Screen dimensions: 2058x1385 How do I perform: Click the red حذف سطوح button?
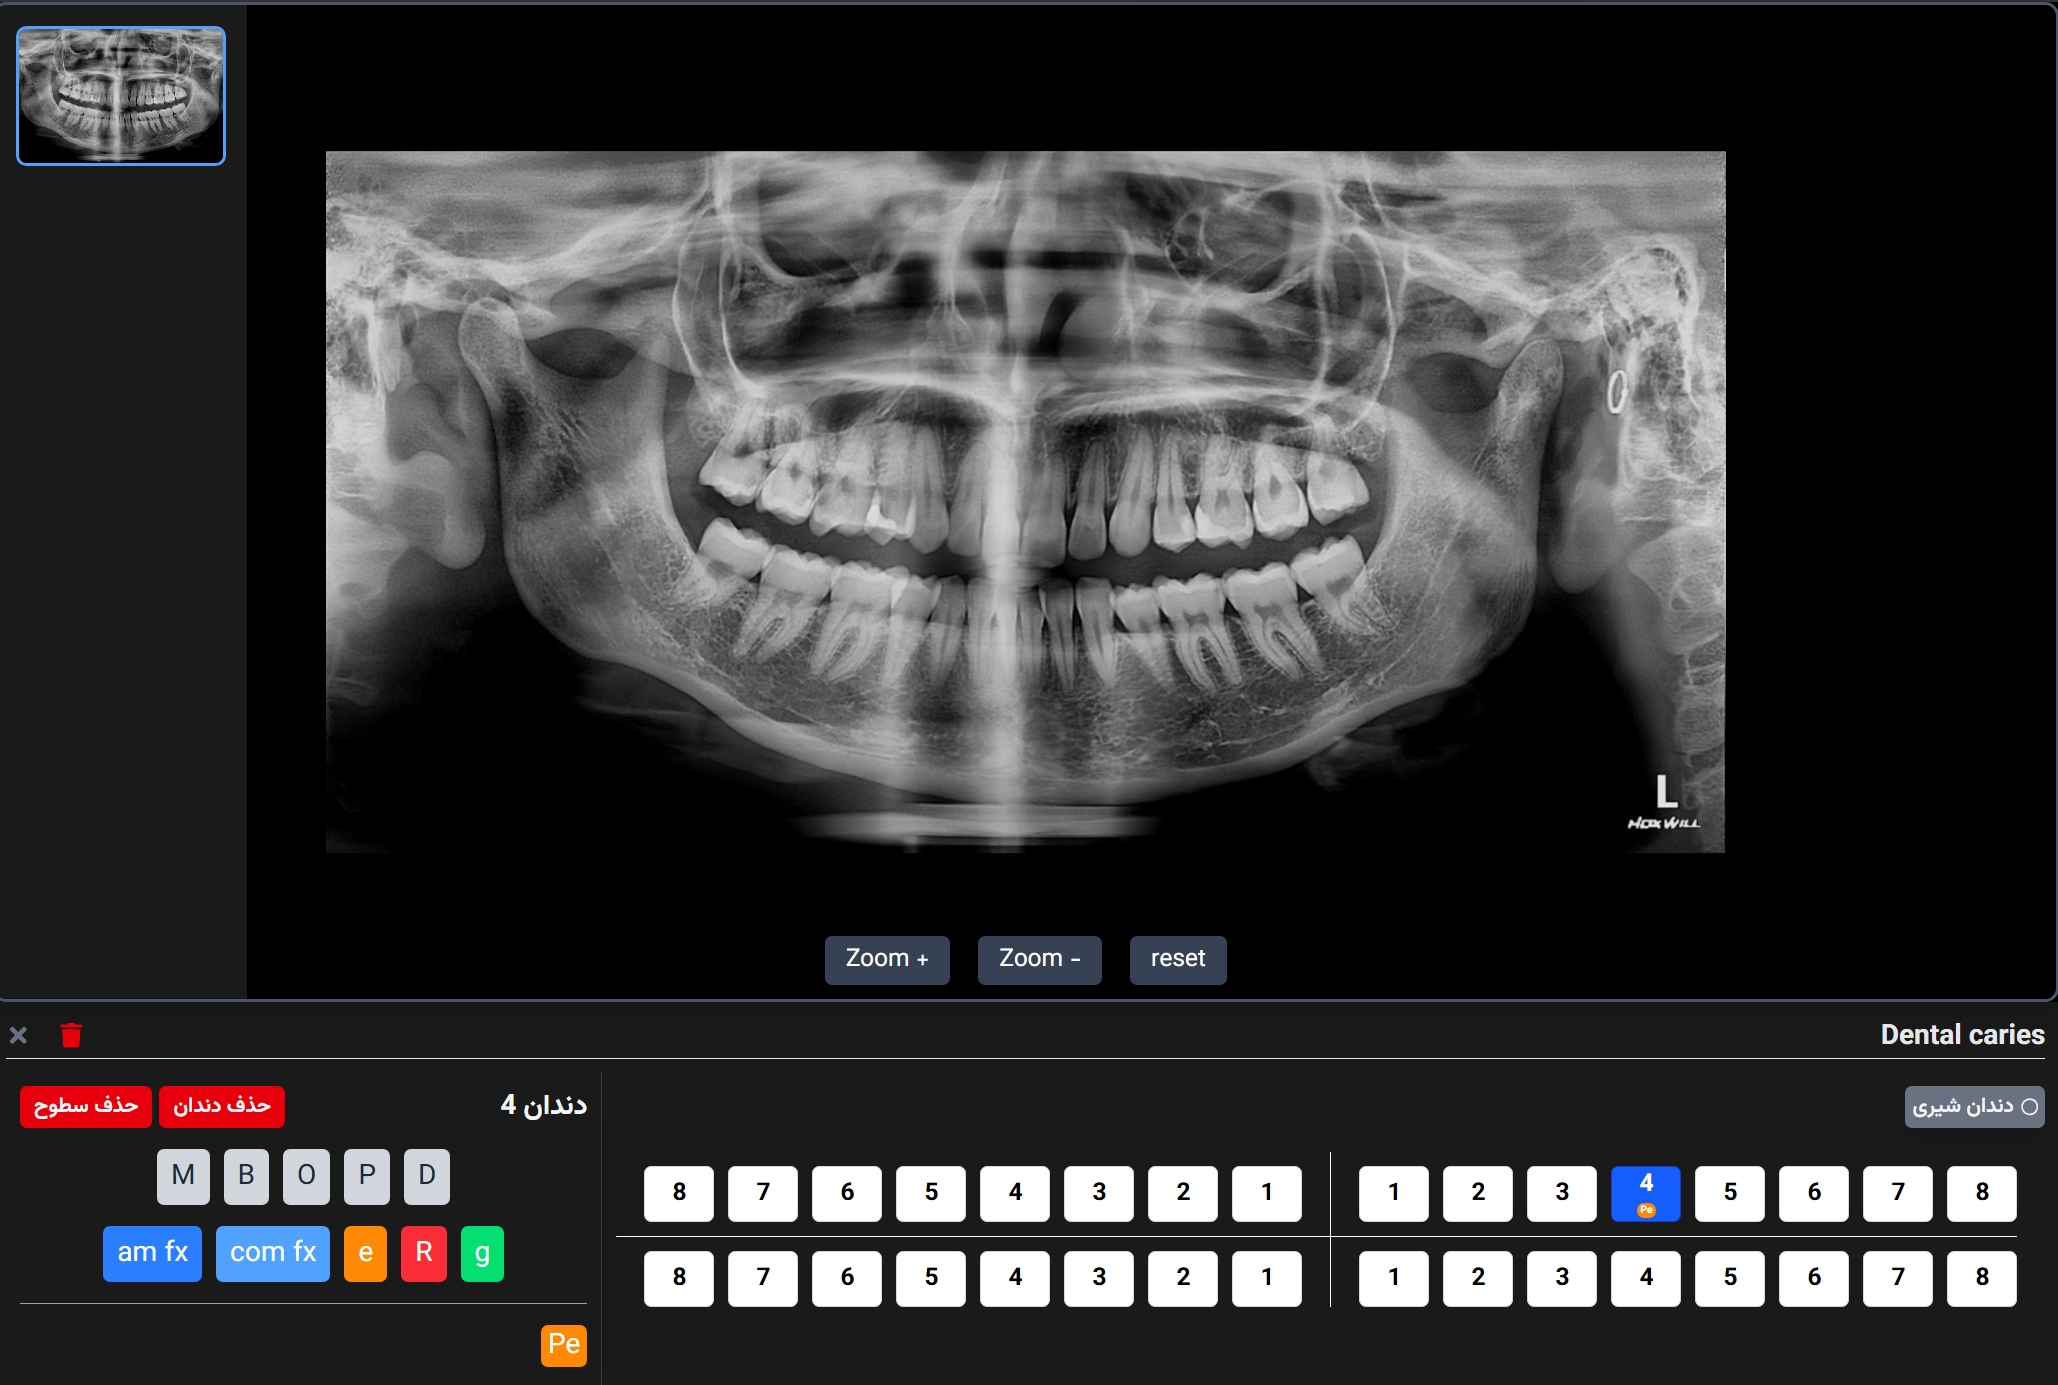[x=86, y=1106]
